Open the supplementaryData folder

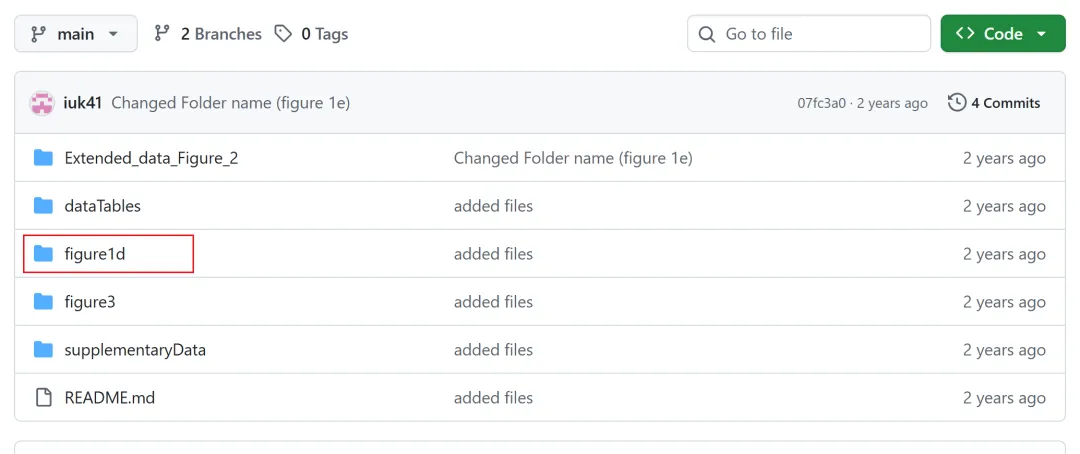135,350
